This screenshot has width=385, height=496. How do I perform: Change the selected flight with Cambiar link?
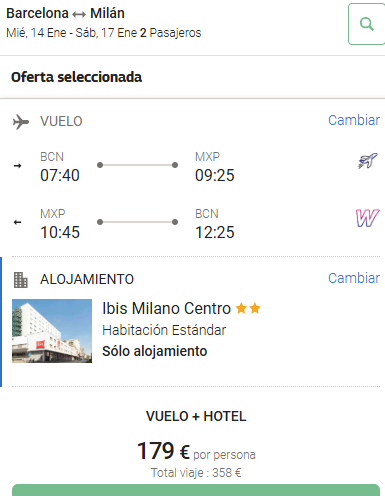point(354,120)
